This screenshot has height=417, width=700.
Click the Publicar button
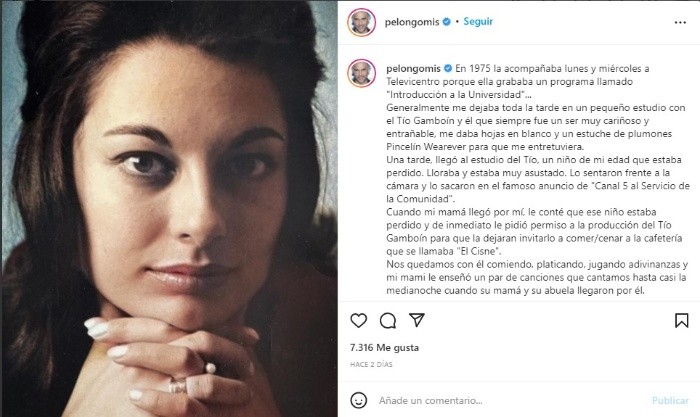click(670, 400)
